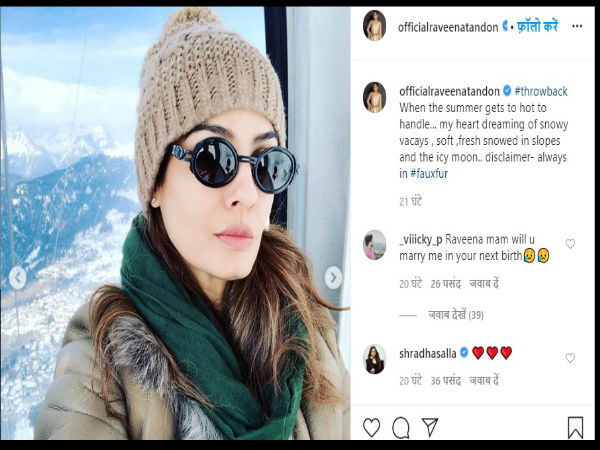Like the shradhasalla comment
Screen dimensions: 600x450
570,357
